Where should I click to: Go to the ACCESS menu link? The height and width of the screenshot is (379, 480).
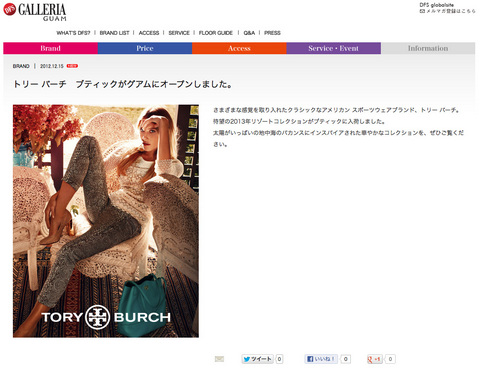(149, 33)
